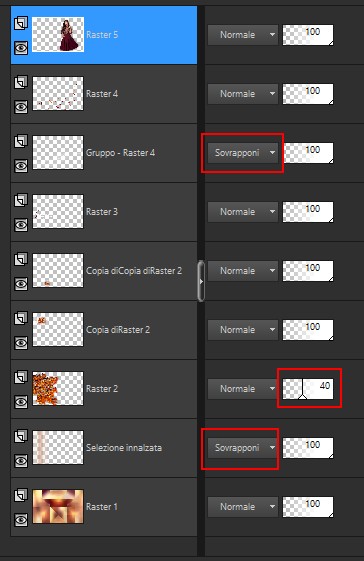Select the Copia diRaster 2 layer
Screen dimensions: 364x561
point(104,330)
